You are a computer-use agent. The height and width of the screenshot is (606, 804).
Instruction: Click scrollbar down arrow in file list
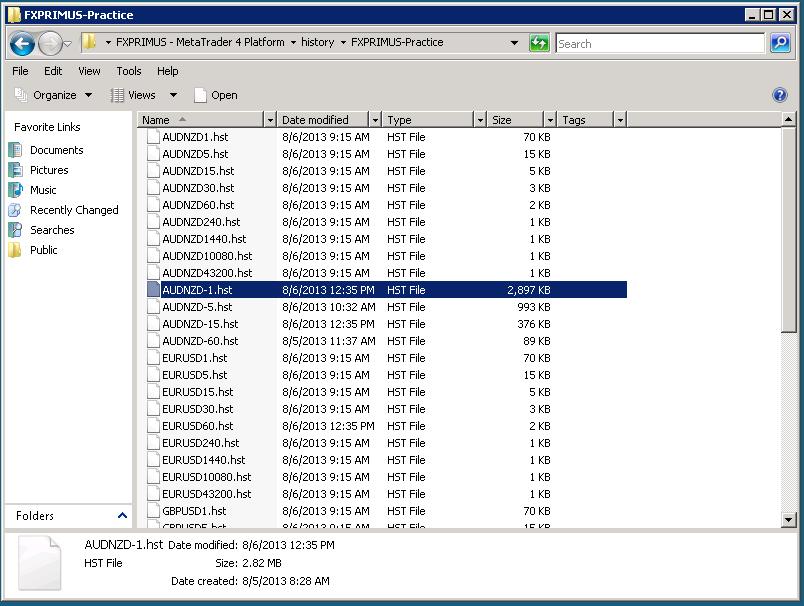788,520
